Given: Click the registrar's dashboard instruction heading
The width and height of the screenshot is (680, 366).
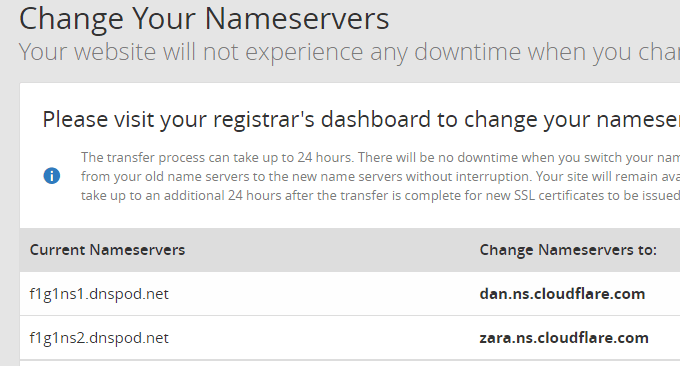Looking at the screenshot, I should [361, 119].
